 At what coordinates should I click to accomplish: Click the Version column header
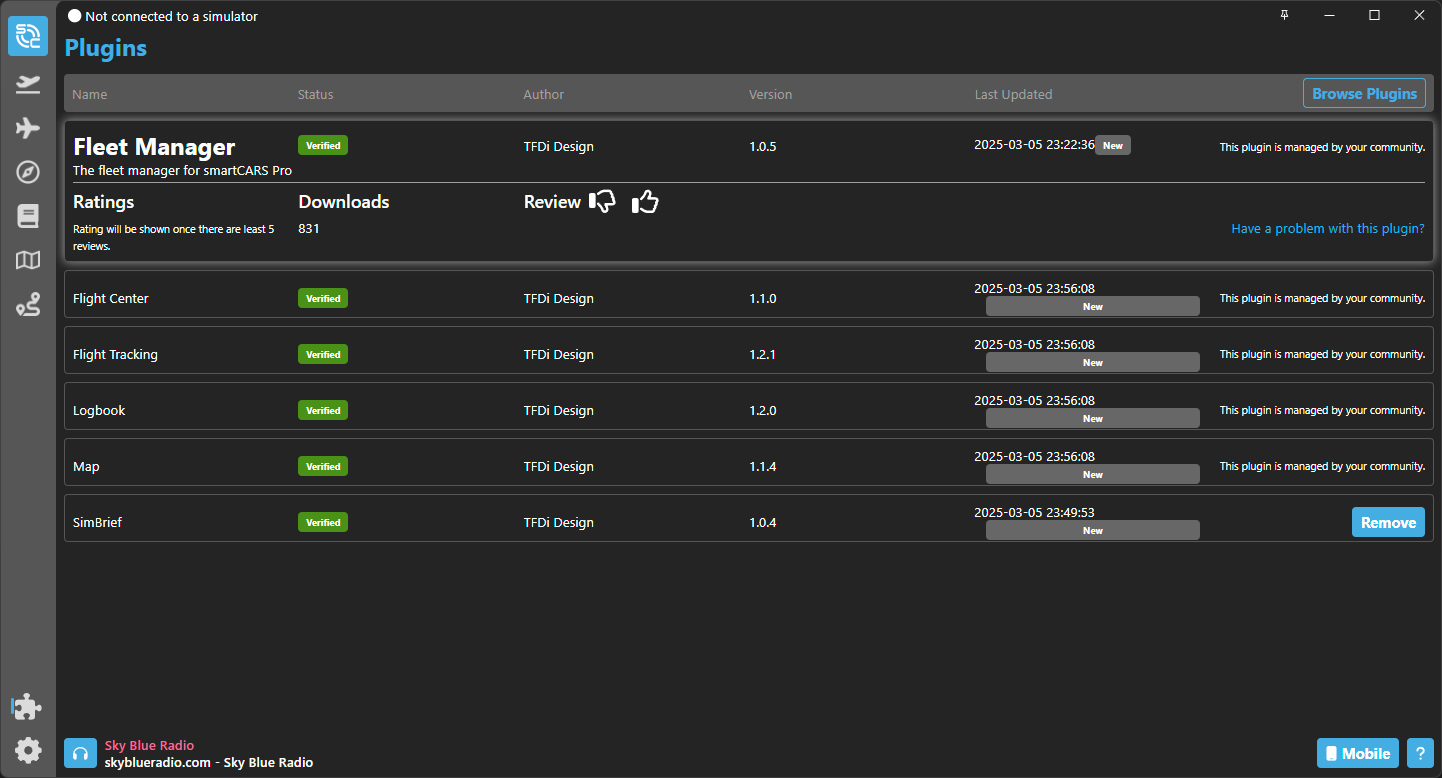click(770, 94)
